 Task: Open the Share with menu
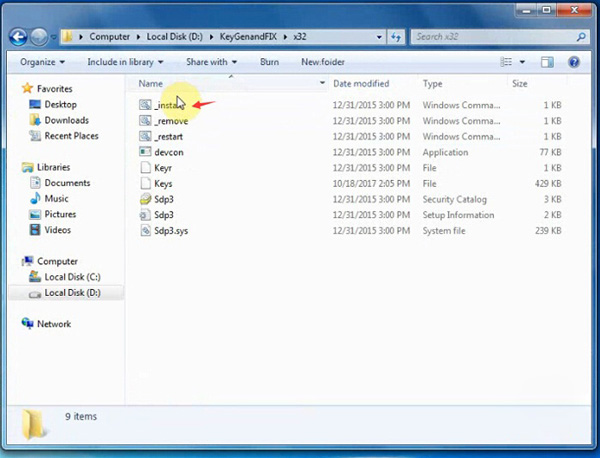(211, 62)
